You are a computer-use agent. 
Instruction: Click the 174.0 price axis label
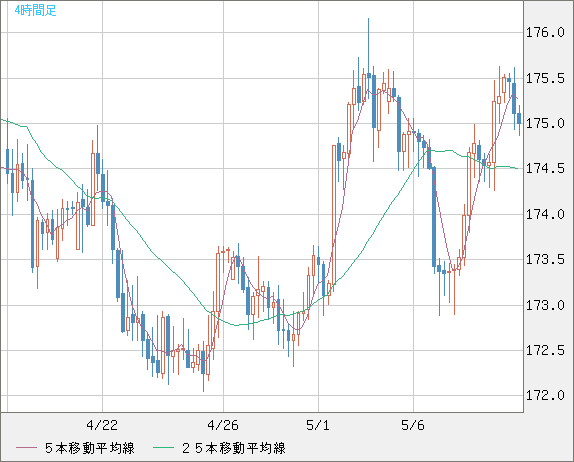pos(545,214)
